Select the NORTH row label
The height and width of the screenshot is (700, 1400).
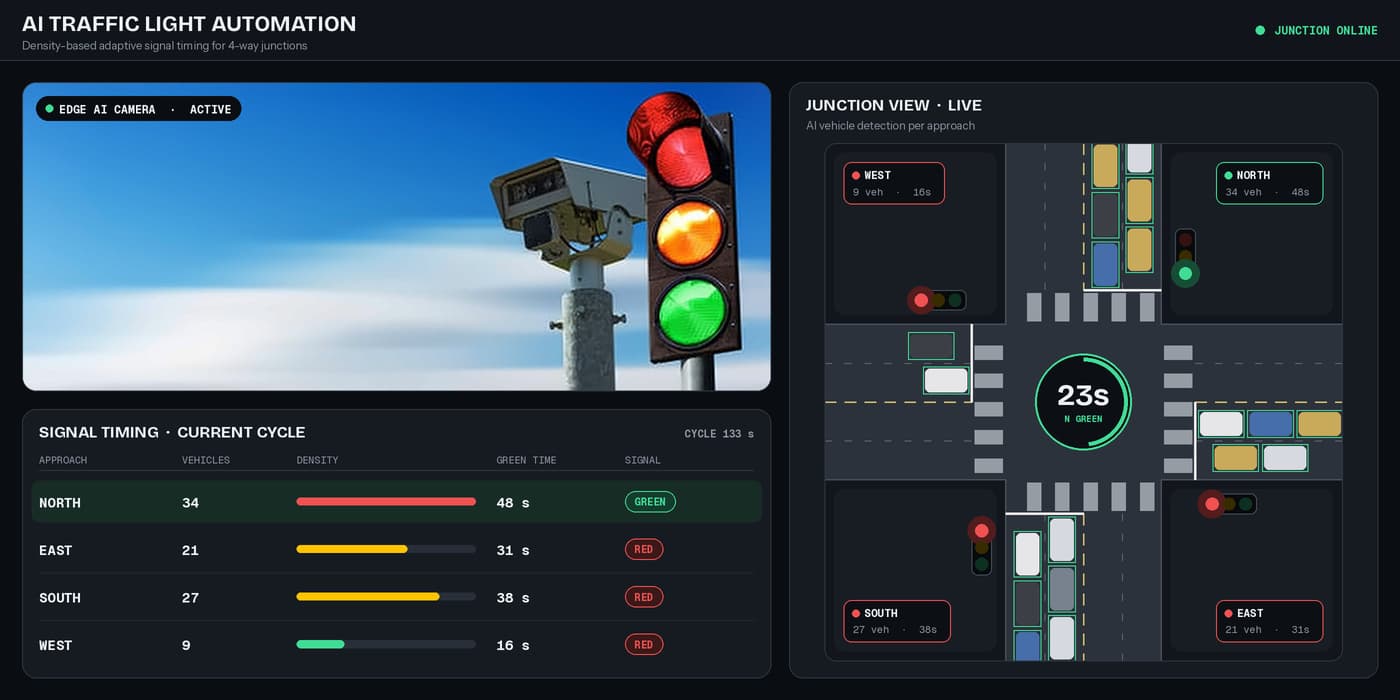tap(60, 503)
